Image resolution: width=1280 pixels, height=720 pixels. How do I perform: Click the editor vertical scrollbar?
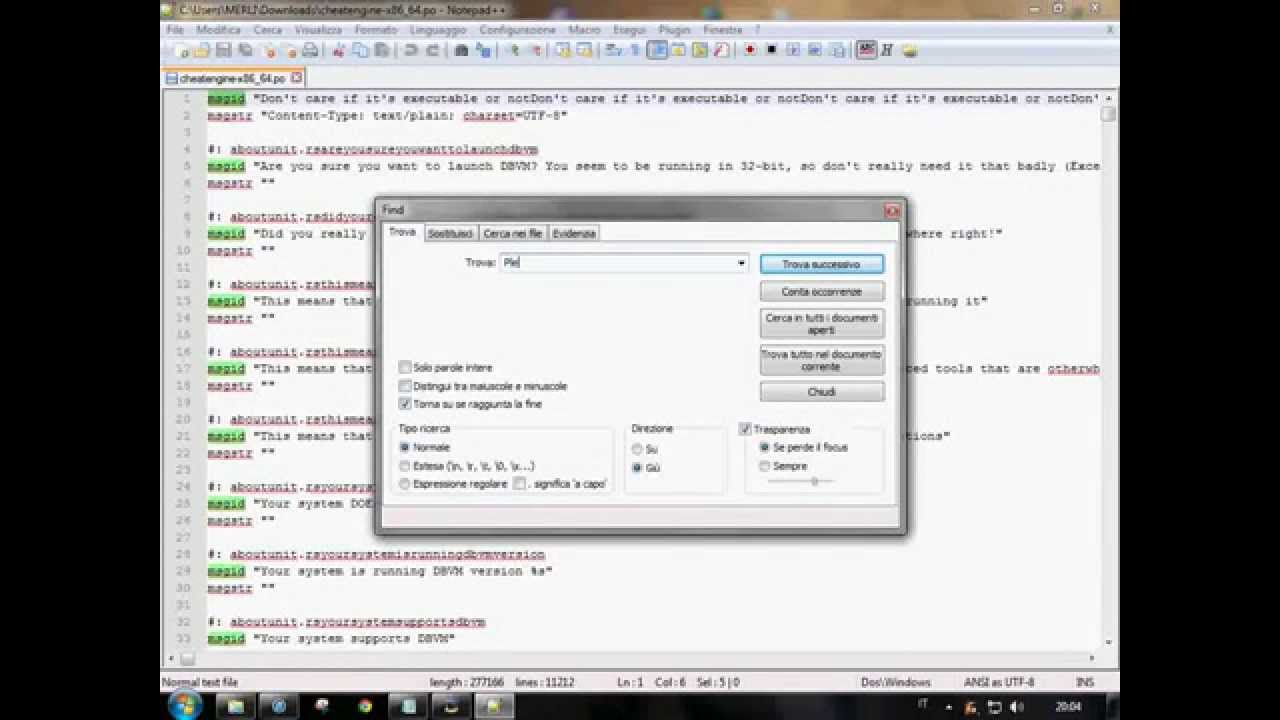[x=1108, y=370]
